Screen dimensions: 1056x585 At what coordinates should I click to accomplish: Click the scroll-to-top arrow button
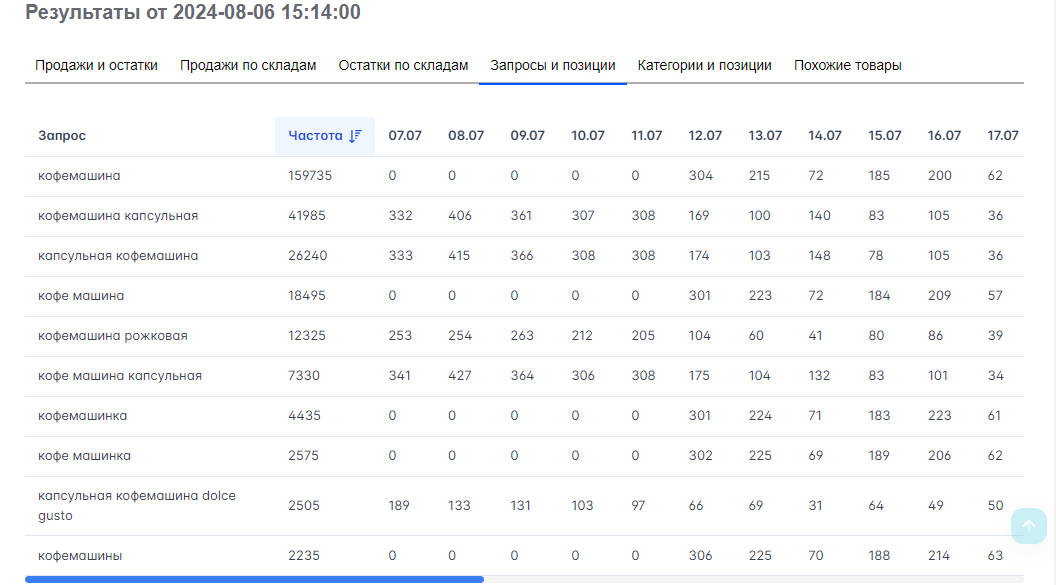pos(1028,526)
